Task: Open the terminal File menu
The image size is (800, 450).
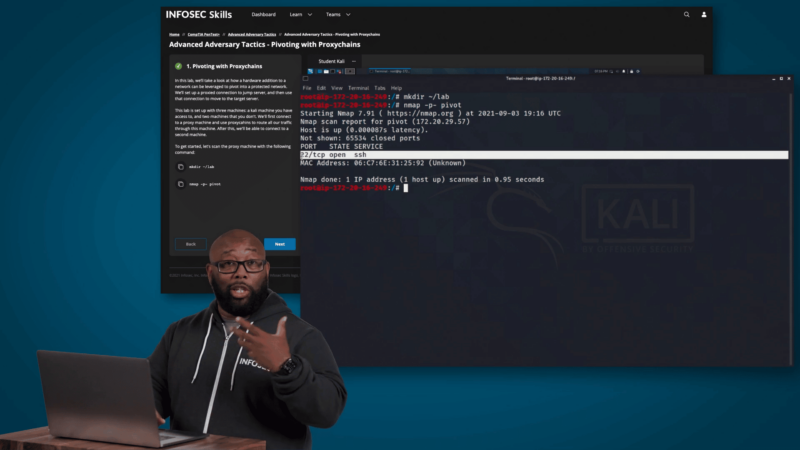Action: [306, 88]
